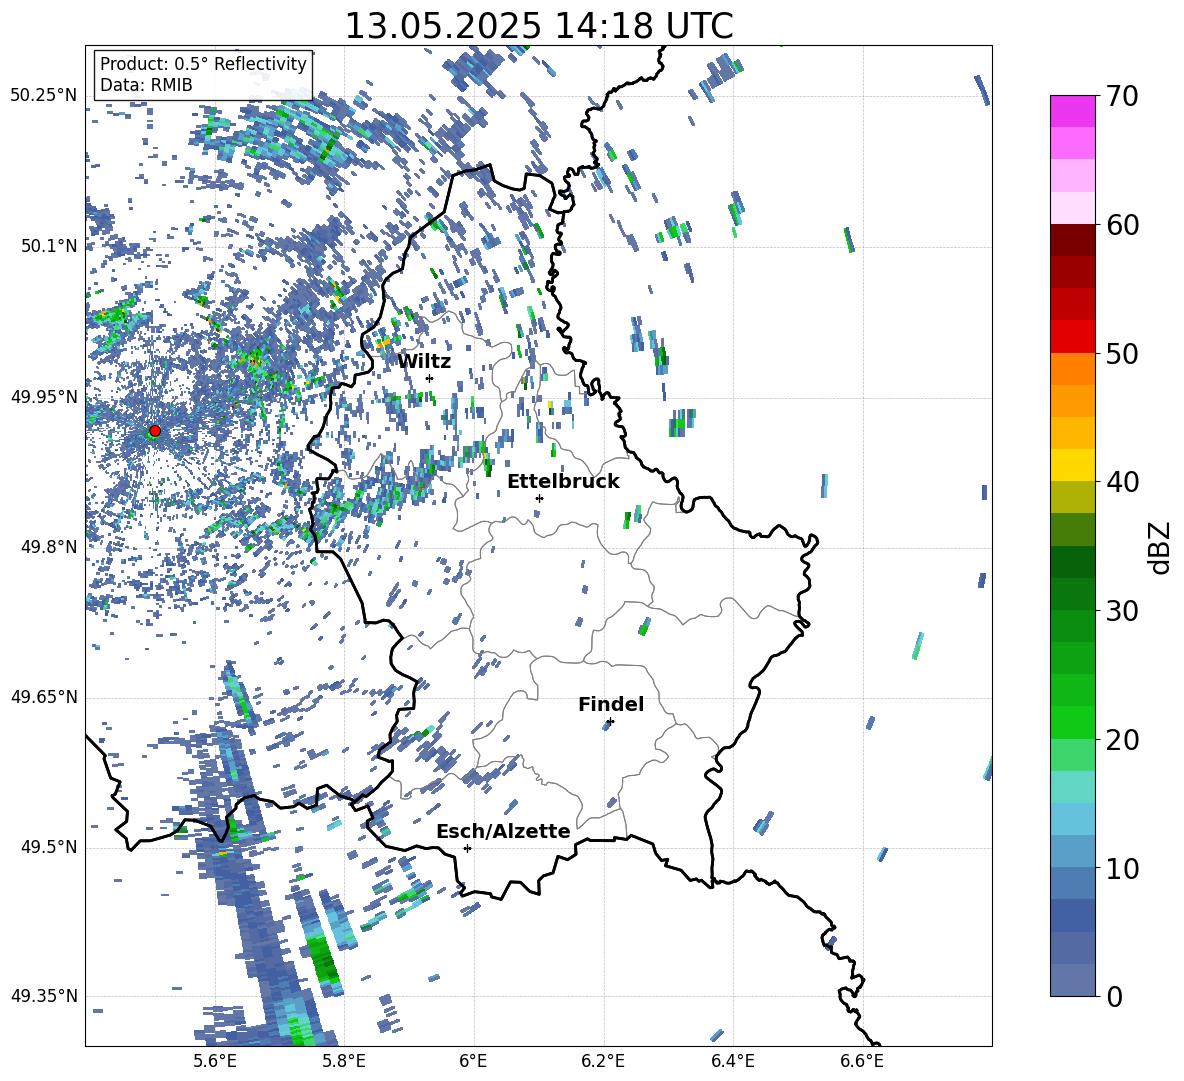This screenshot has height=1081, width=1184.
Task: Select the Wiltz city label
Action: tap(424, 361)
